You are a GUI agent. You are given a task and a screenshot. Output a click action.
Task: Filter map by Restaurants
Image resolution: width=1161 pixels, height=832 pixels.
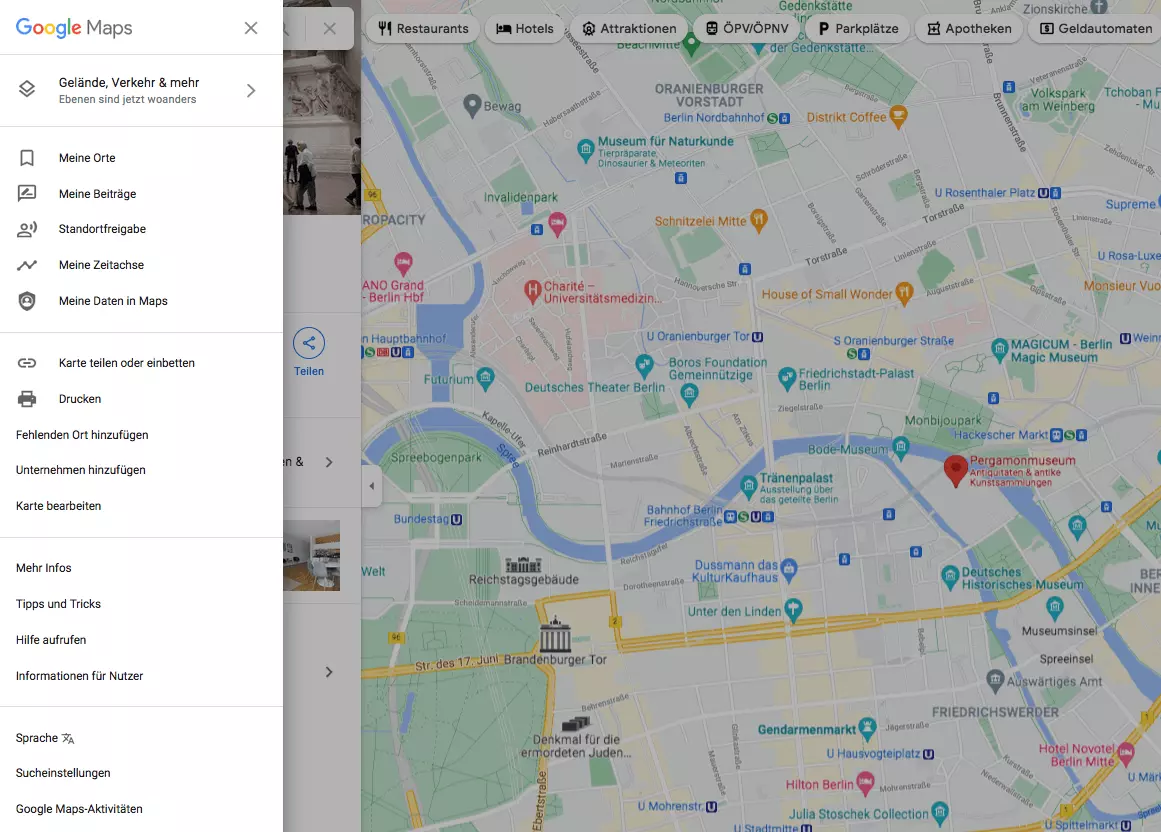(422, 29)
